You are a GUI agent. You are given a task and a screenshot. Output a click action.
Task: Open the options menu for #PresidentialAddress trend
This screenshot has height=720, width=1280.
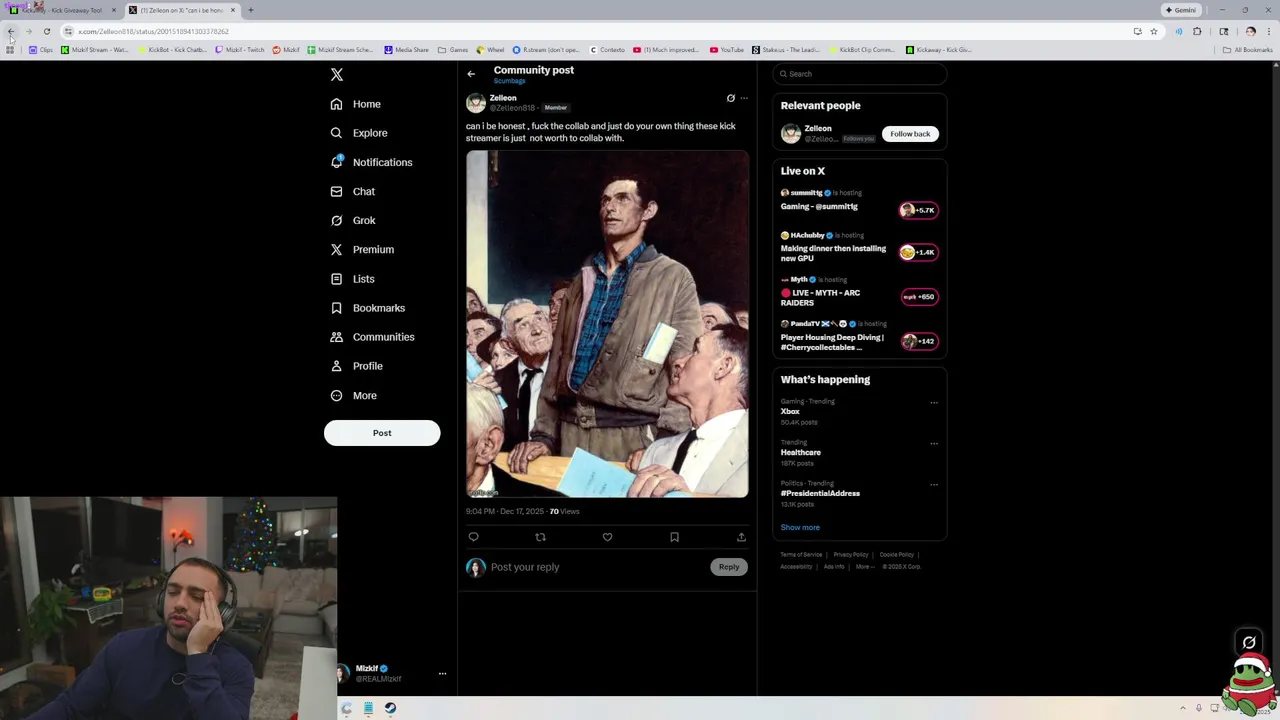(934, 484)
